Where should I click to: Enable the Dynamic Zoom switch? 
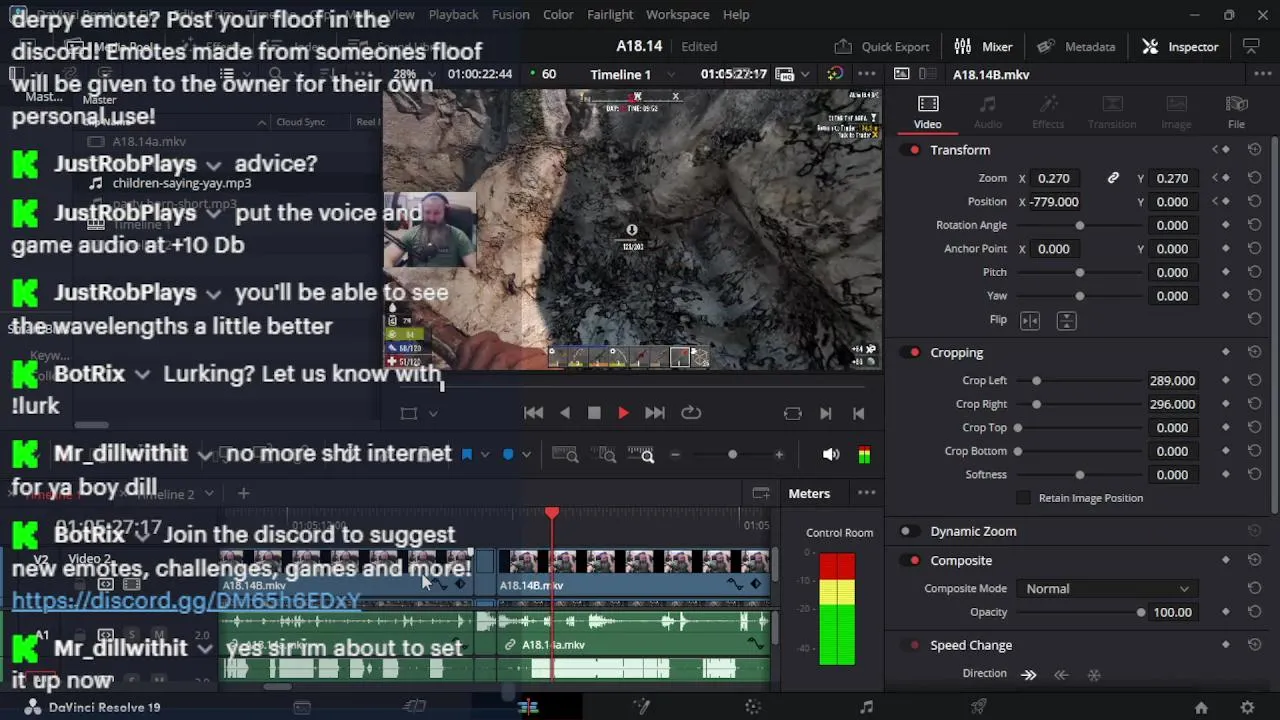[910, 532]
